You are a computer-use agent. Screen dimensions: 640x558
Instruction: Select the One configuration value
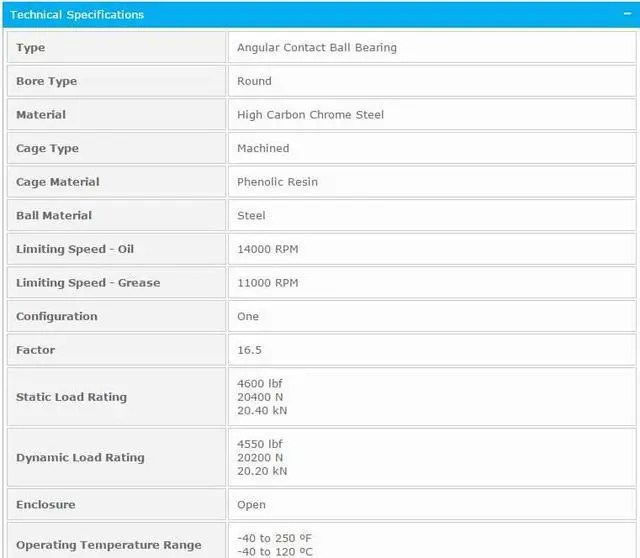pyautogui.click(x=248, y=317)
